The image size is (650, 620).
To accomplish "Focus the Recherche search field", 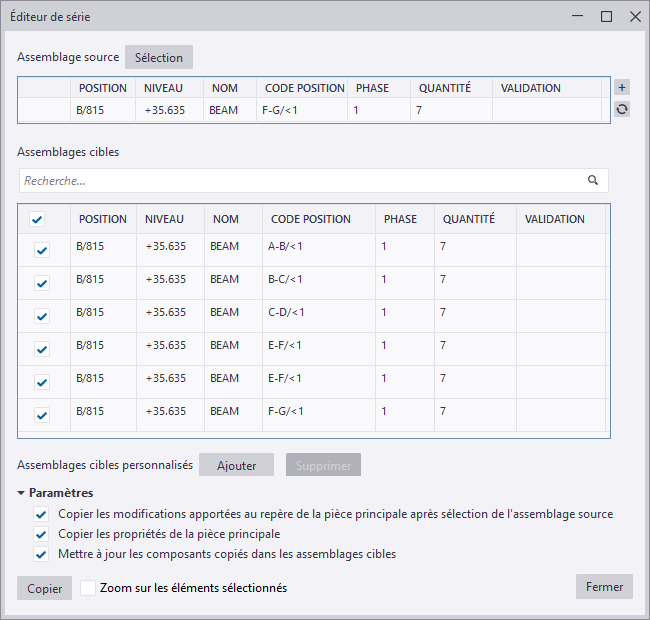I will tap(300, 181).
